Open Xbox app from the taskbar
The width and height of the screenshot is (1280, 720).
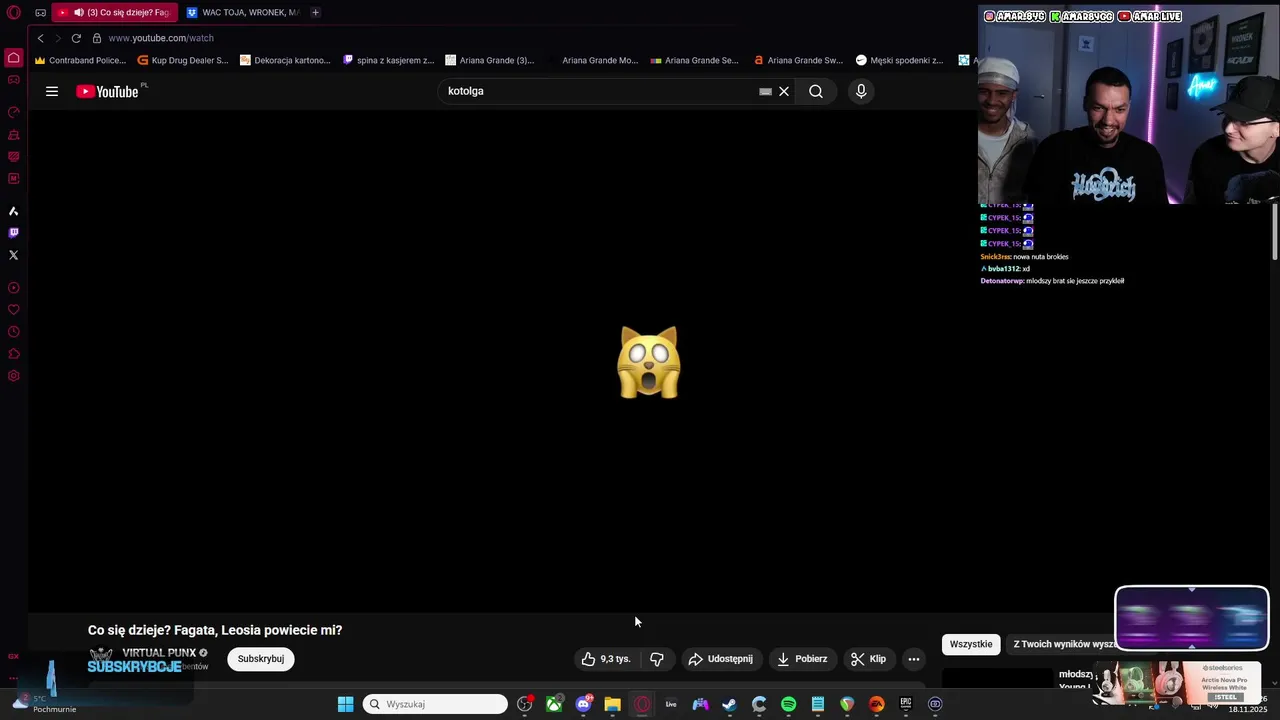(x=554, y=704)
